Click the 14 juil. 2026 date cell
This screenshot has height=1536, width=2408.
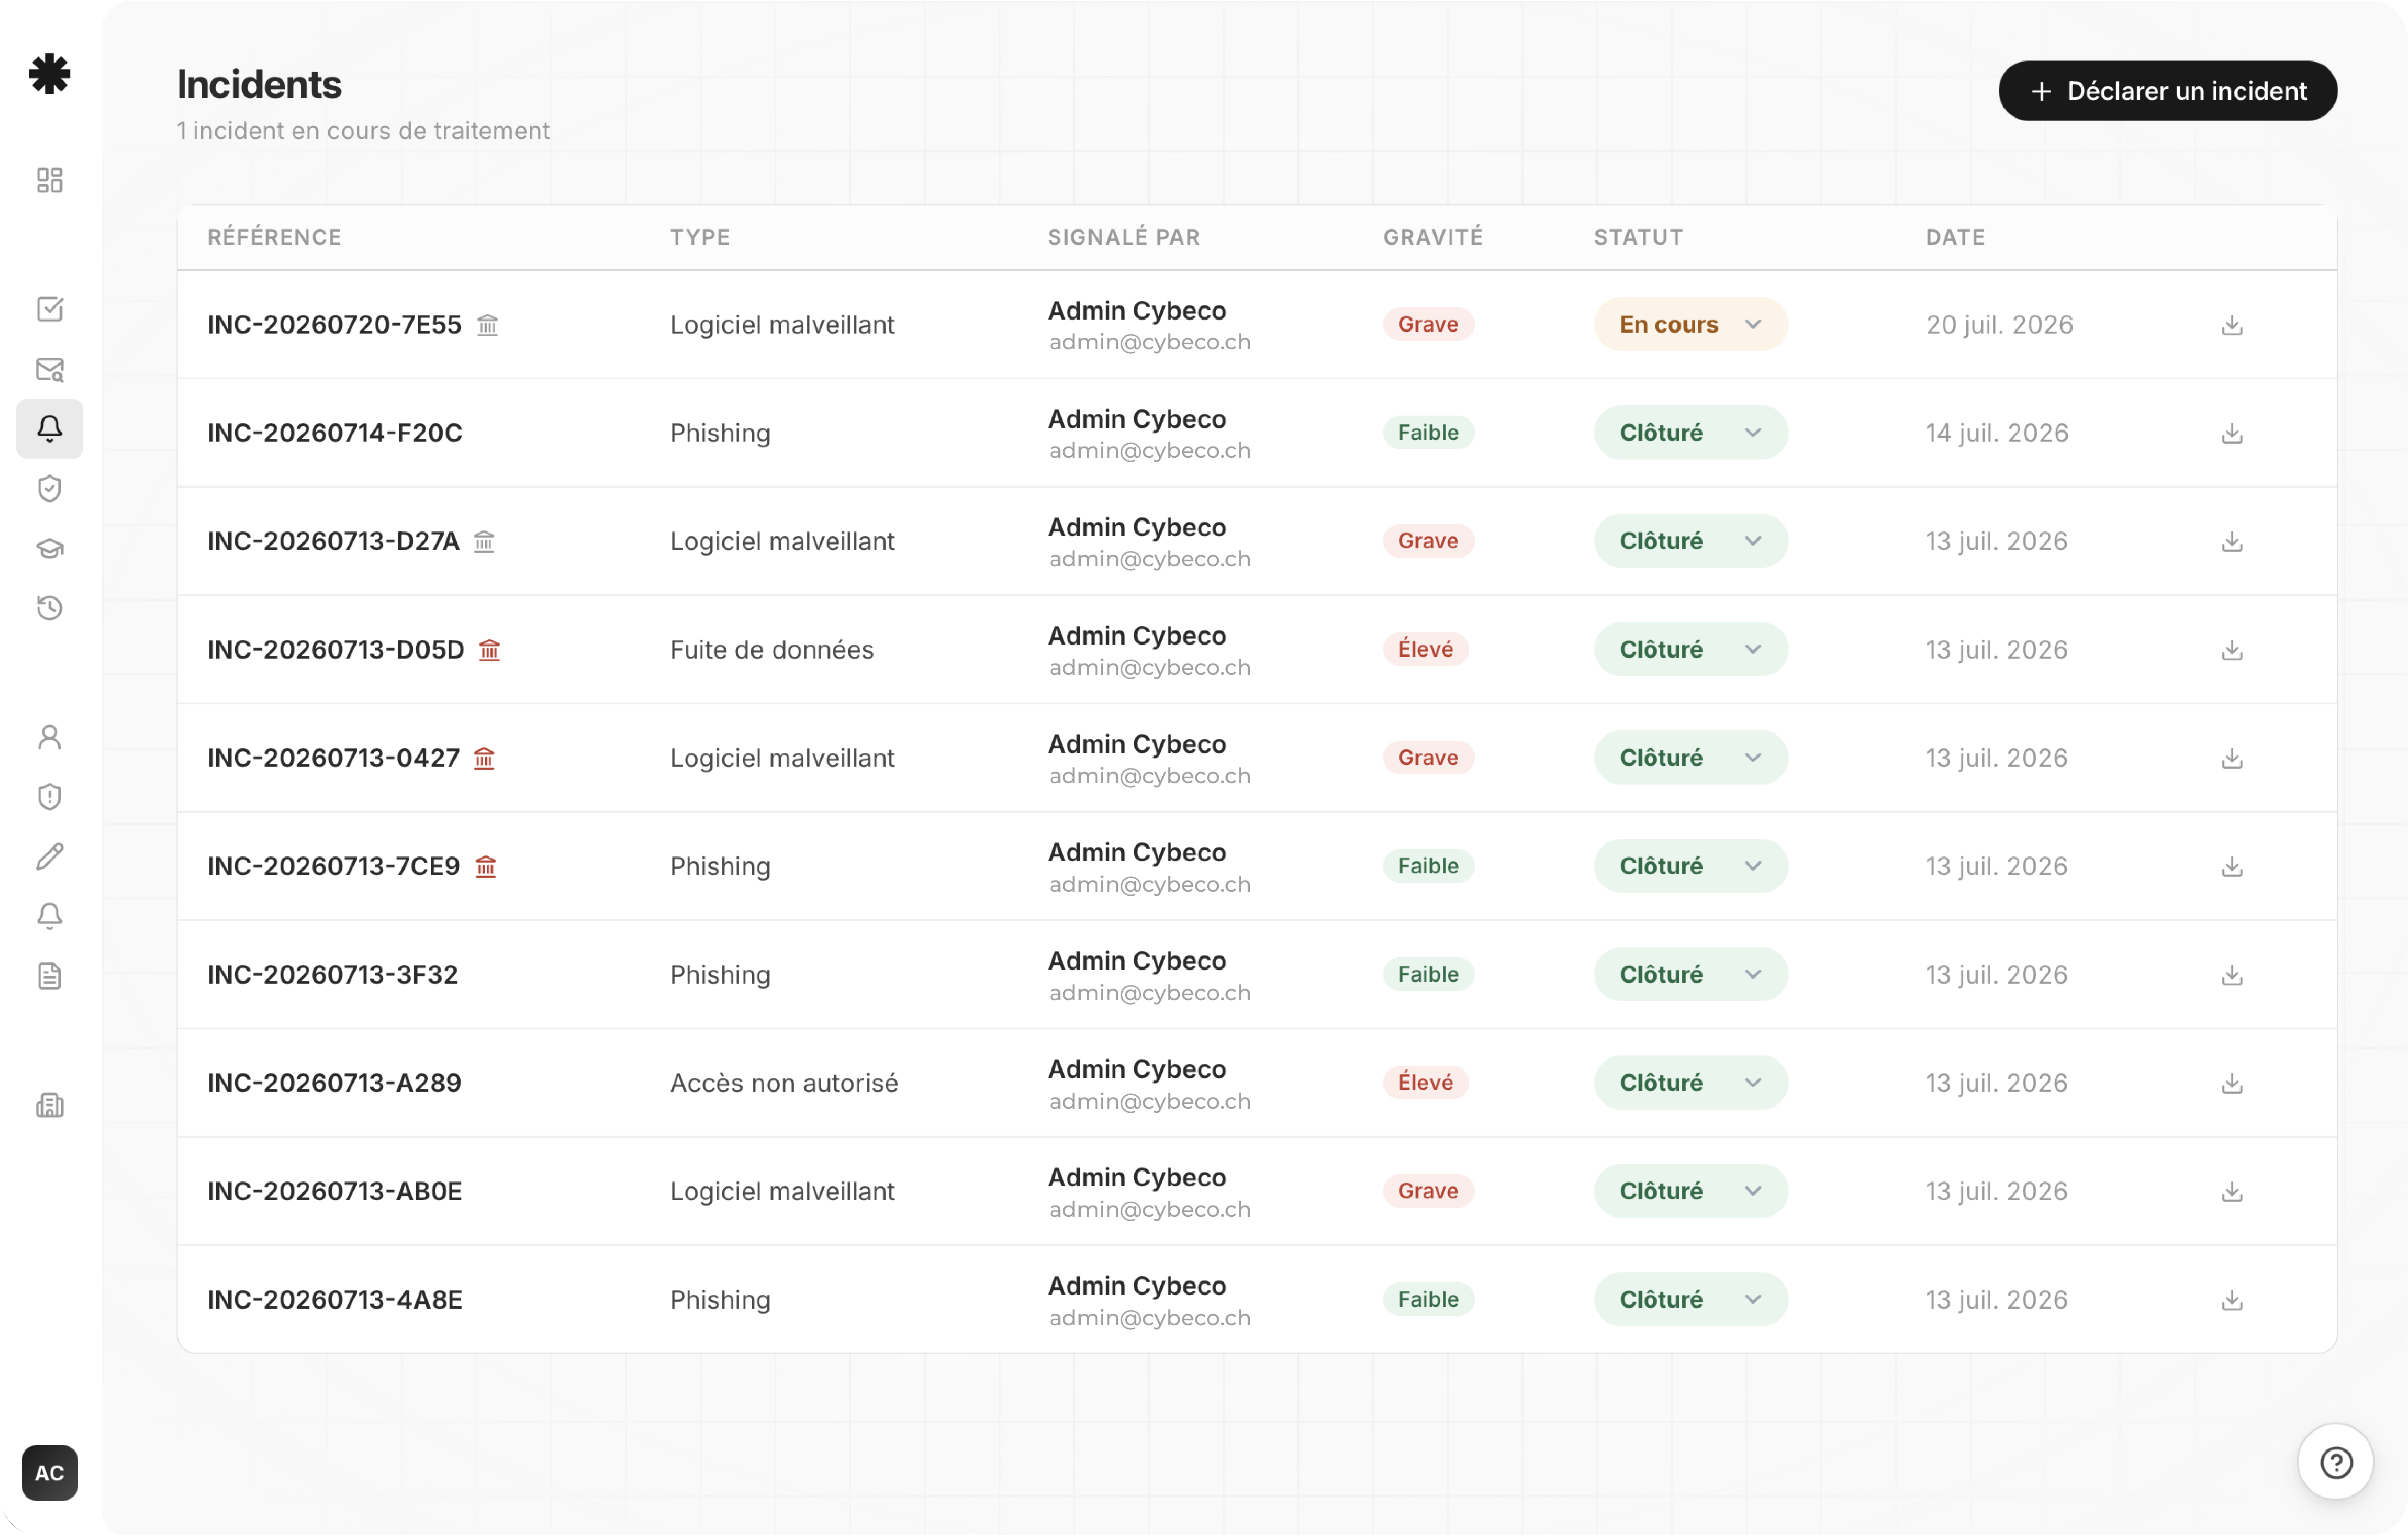1997,433
